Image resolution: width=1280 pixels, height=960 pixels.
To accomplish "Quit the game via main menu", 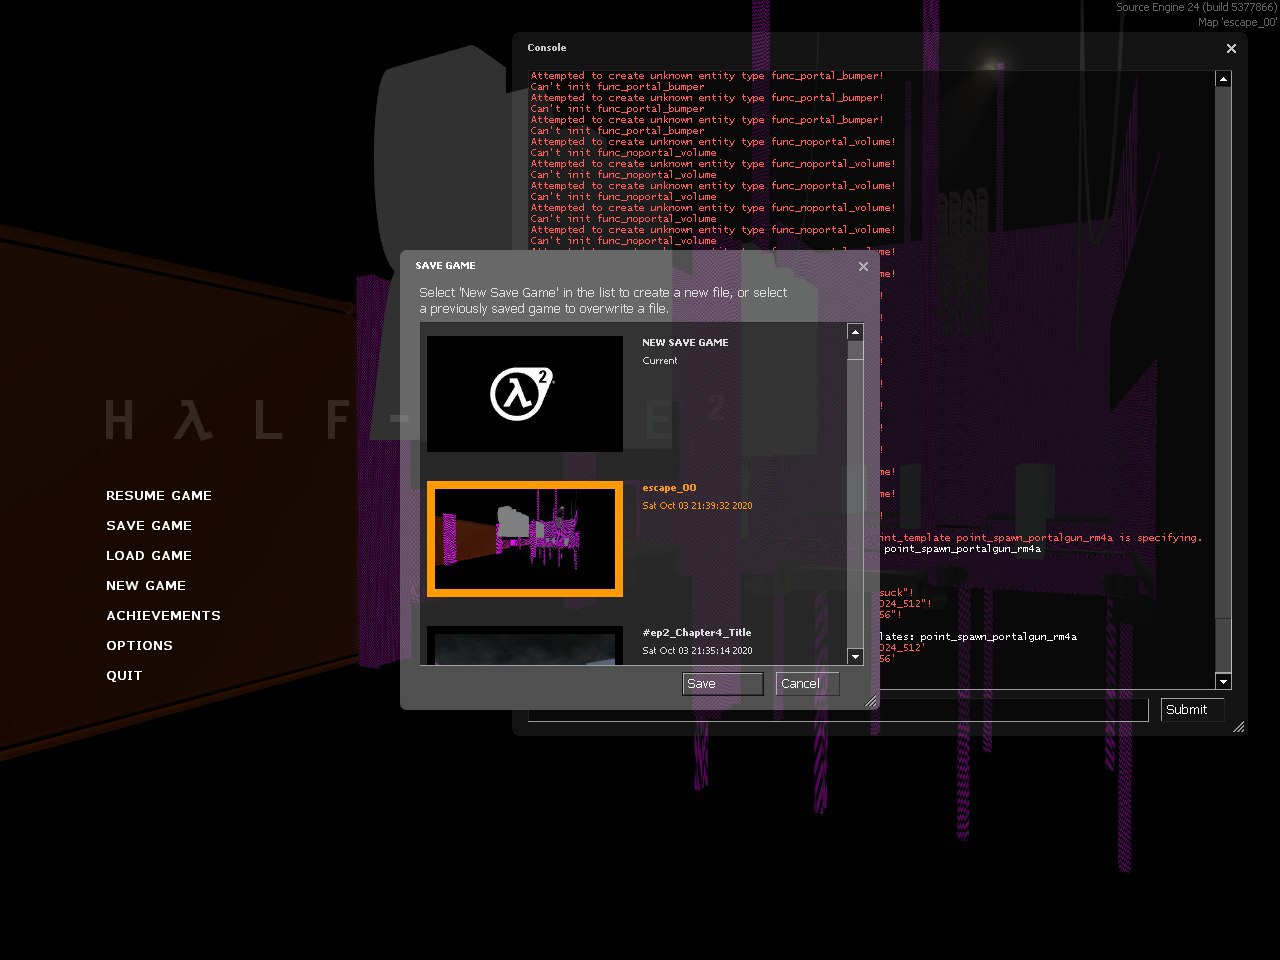I will point(124,676).
